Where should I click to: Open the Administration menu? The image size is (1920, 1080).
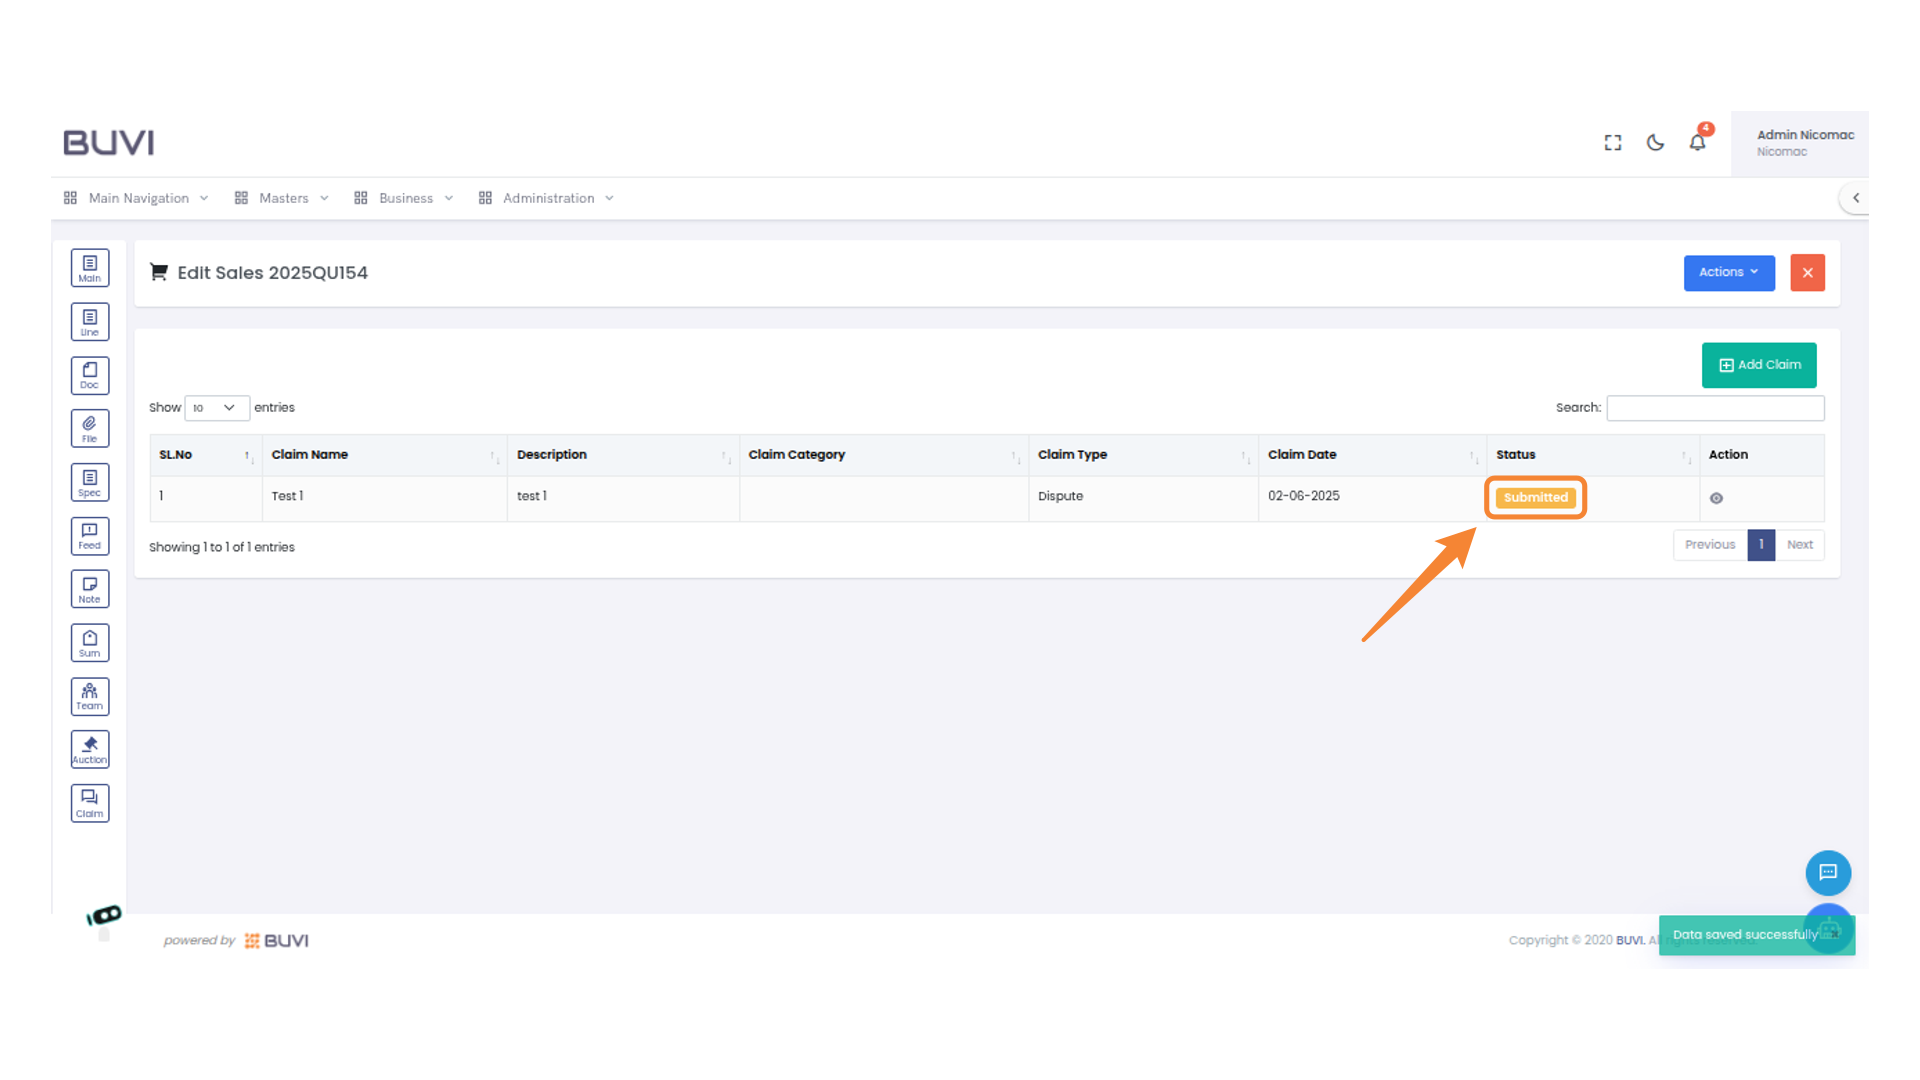548,197
